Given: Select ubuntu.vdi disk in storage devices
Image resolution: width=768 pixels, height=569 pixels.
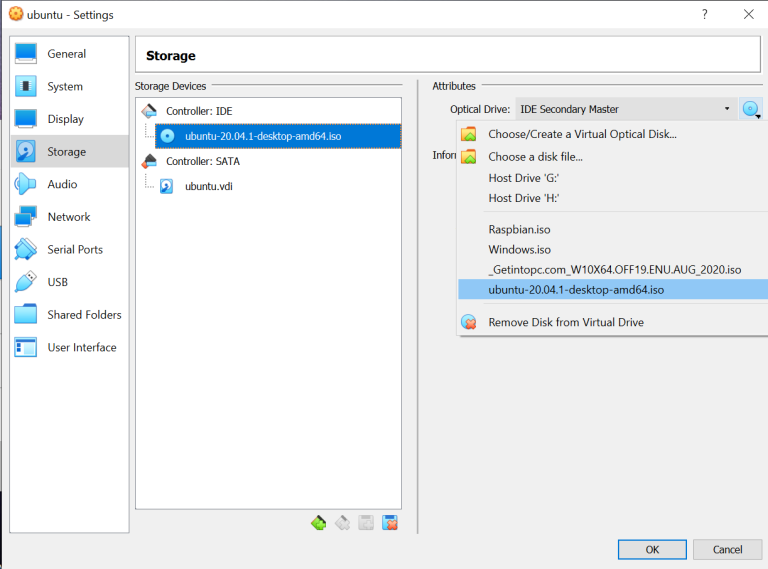Looking at the screenshot, I should pos(208,186).
